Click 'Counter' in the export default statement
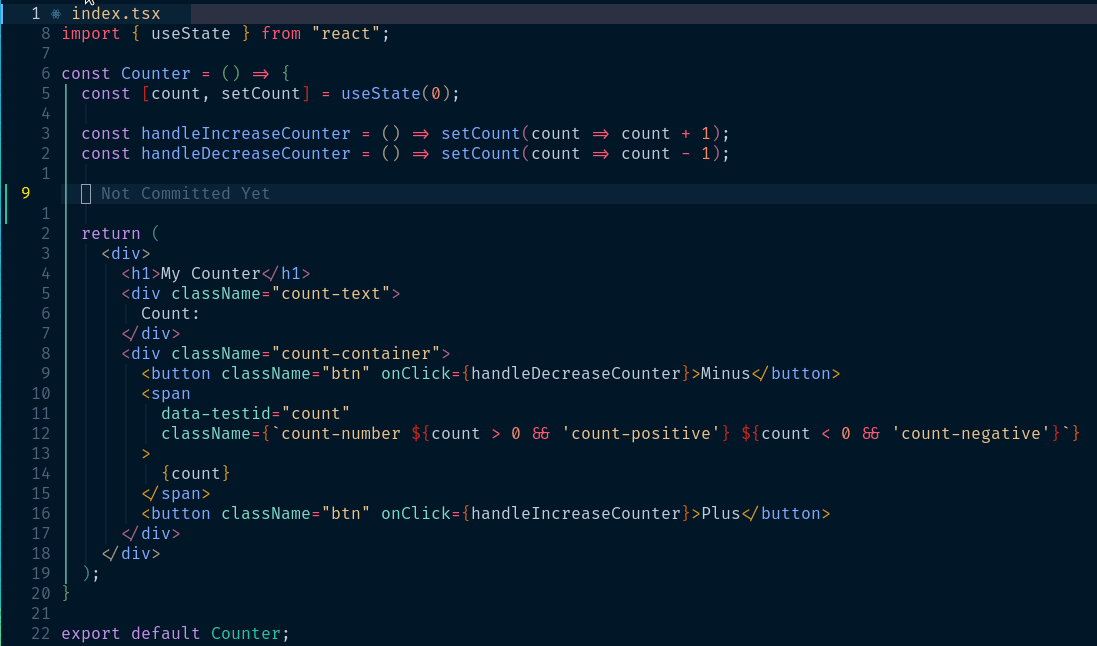1097x646 pixels. 246,633
